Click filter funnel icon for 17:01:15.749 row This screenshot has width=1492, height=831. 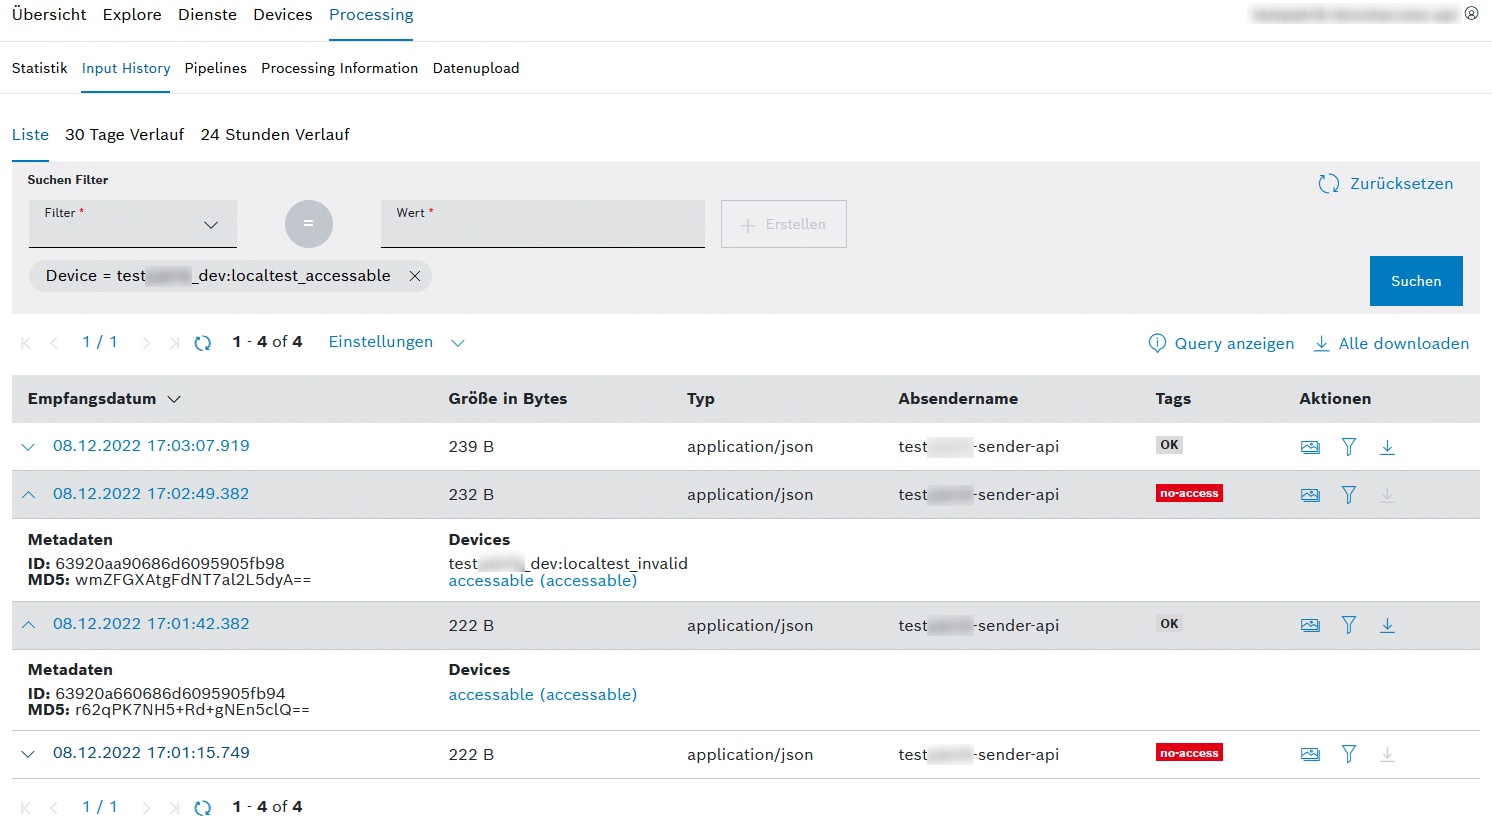(x=1348, y=754)
